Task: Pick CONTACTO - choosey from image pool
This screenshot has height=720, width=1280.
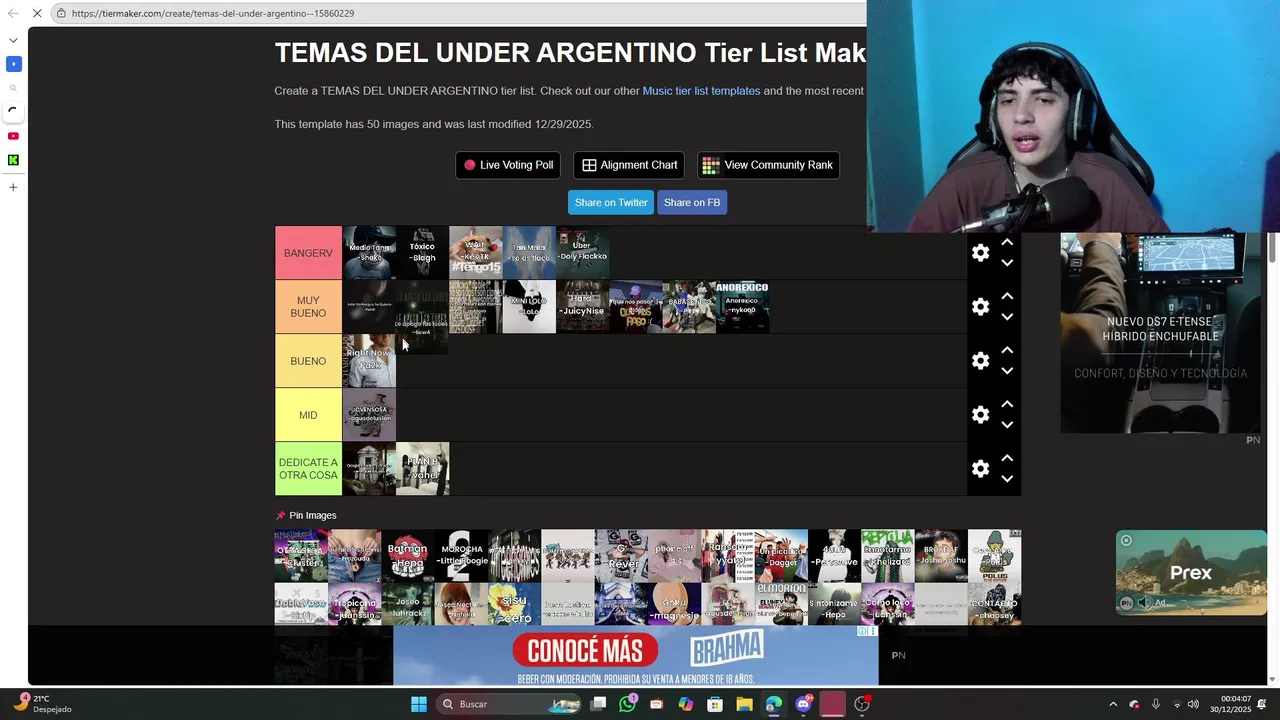Action: click(x=994, y=605)
